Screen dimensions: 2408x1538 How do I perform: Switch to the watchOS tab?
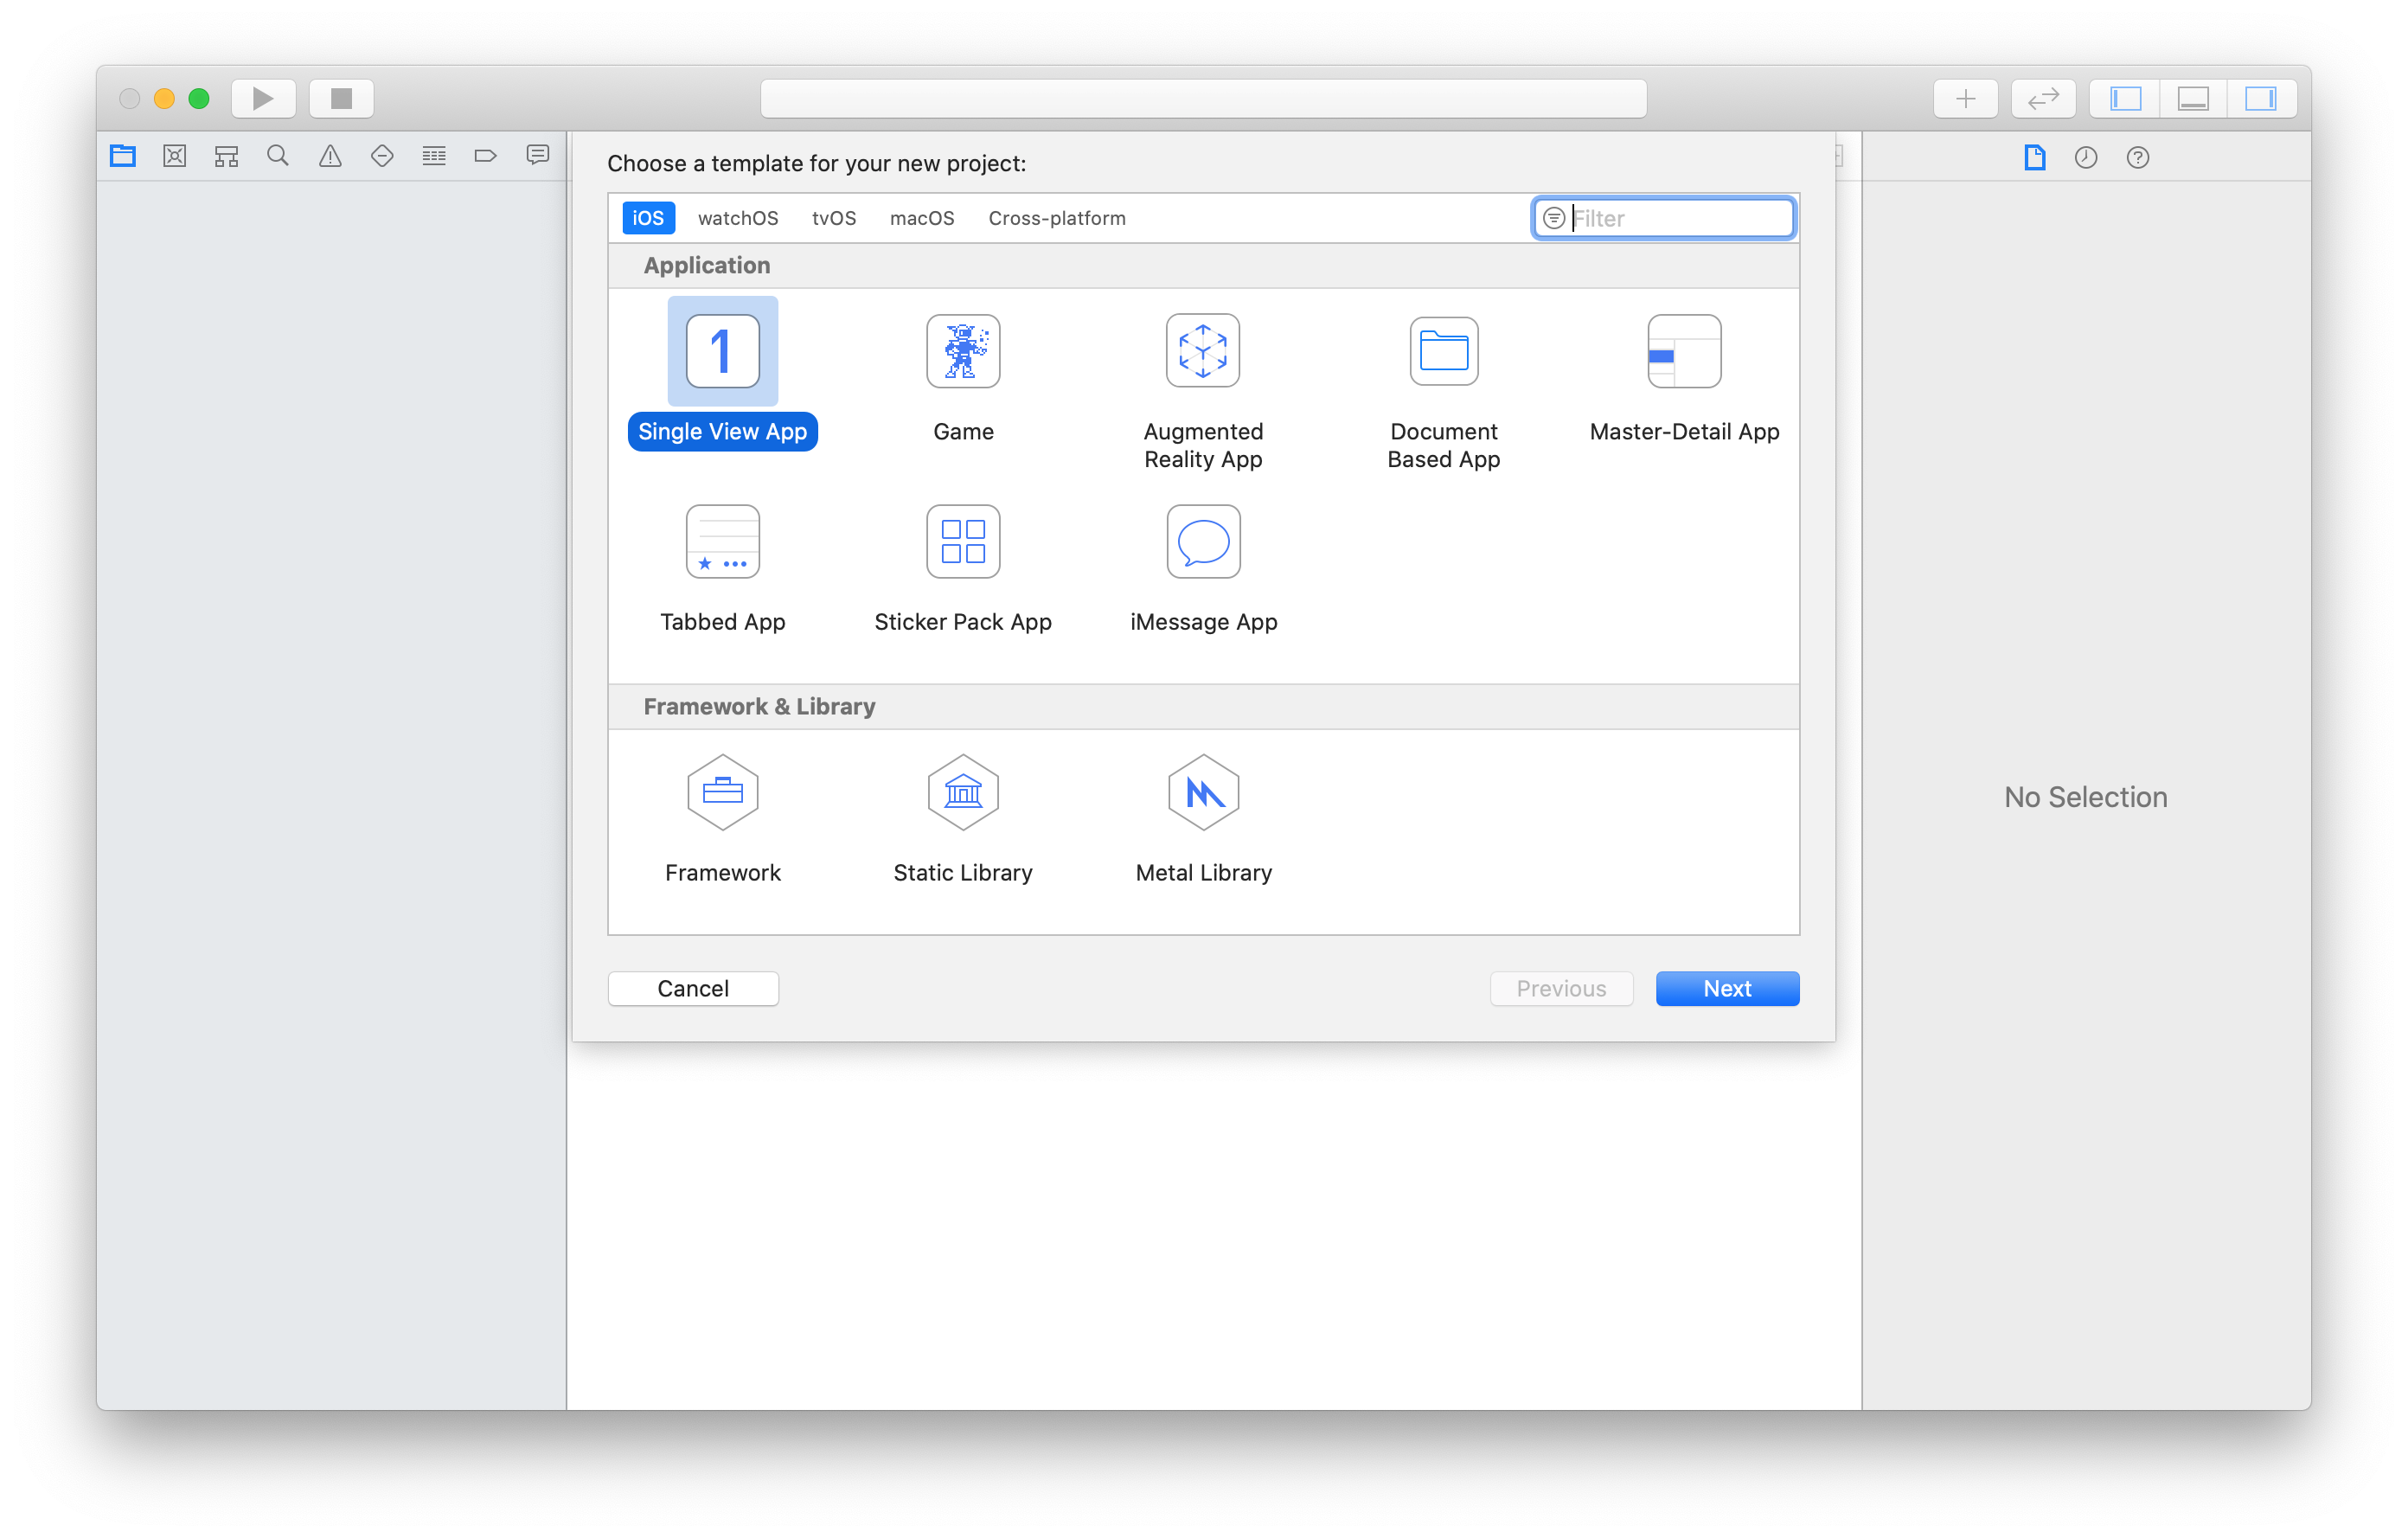pyautogui.click(x=738, y=218)
